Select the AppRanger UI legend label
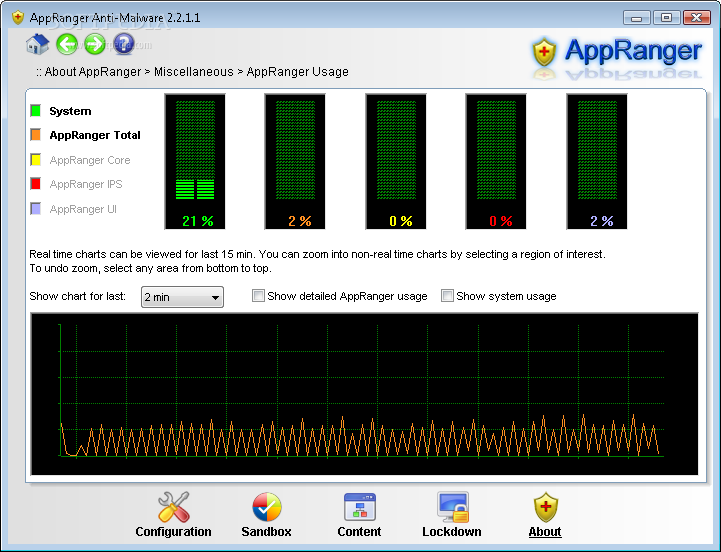Image resolution: width=721 pixels, height=552 pixels. tap(83, 209)
